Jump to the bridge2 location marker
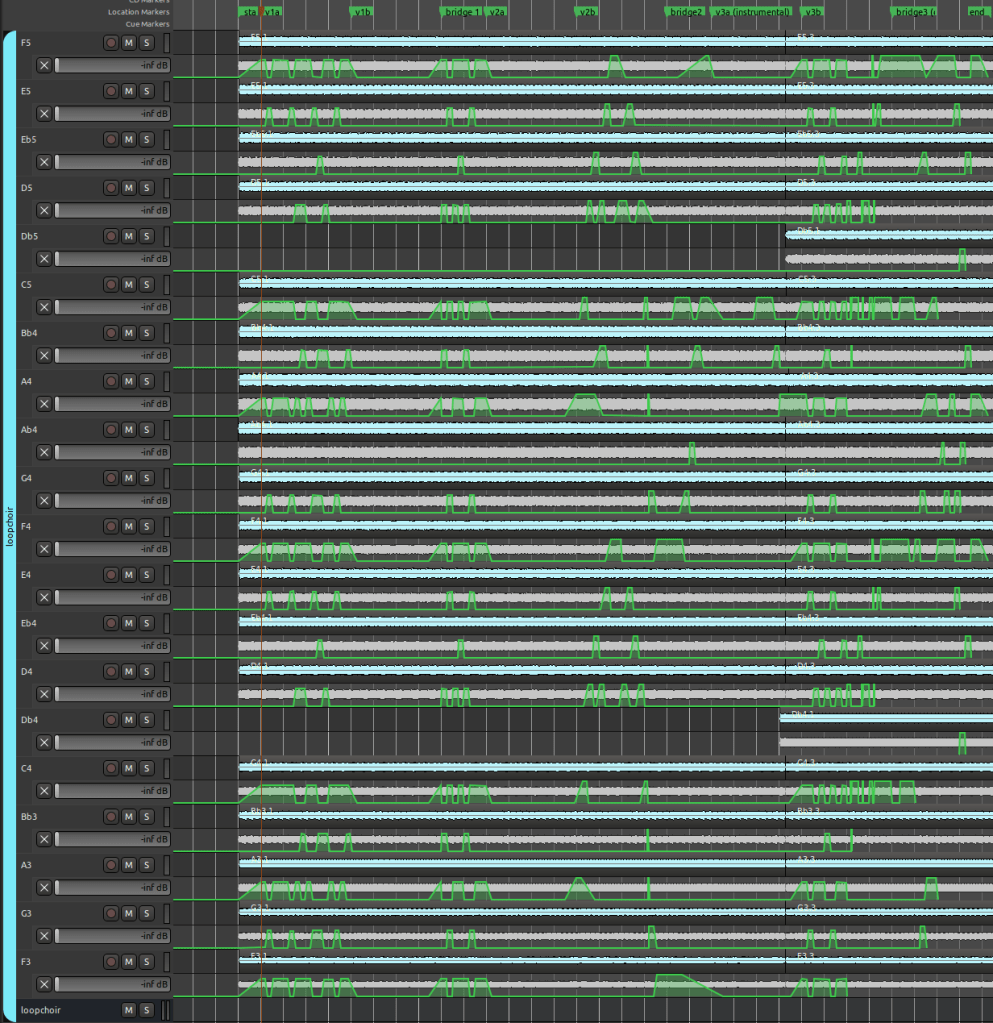Image resolution: width=993 pixels, height=1023 pixels. (686, 12)
